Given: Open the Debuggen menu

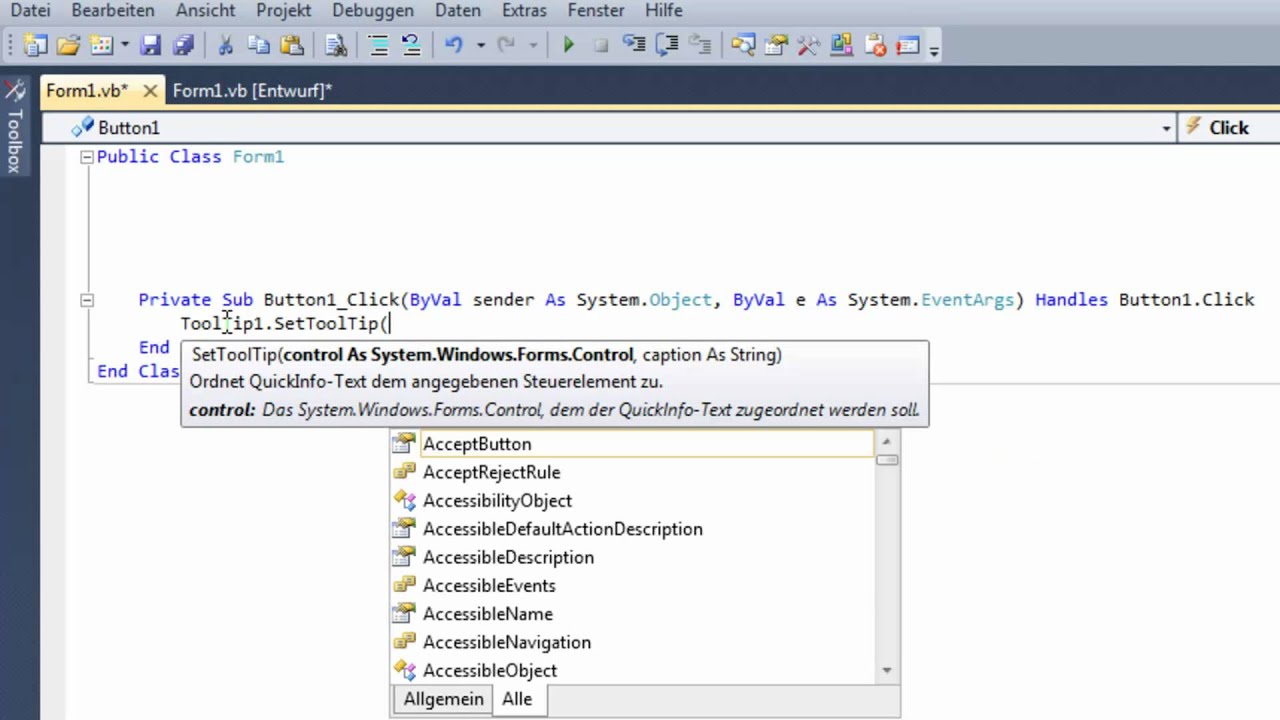Looking at the screenshot, I should [x=372, y=10].
